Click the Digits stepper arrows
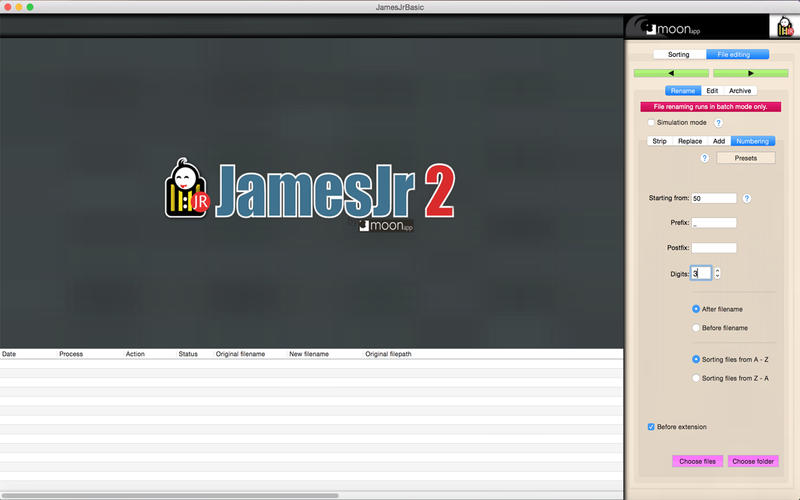800x500 pixels. tap(717, 273)
